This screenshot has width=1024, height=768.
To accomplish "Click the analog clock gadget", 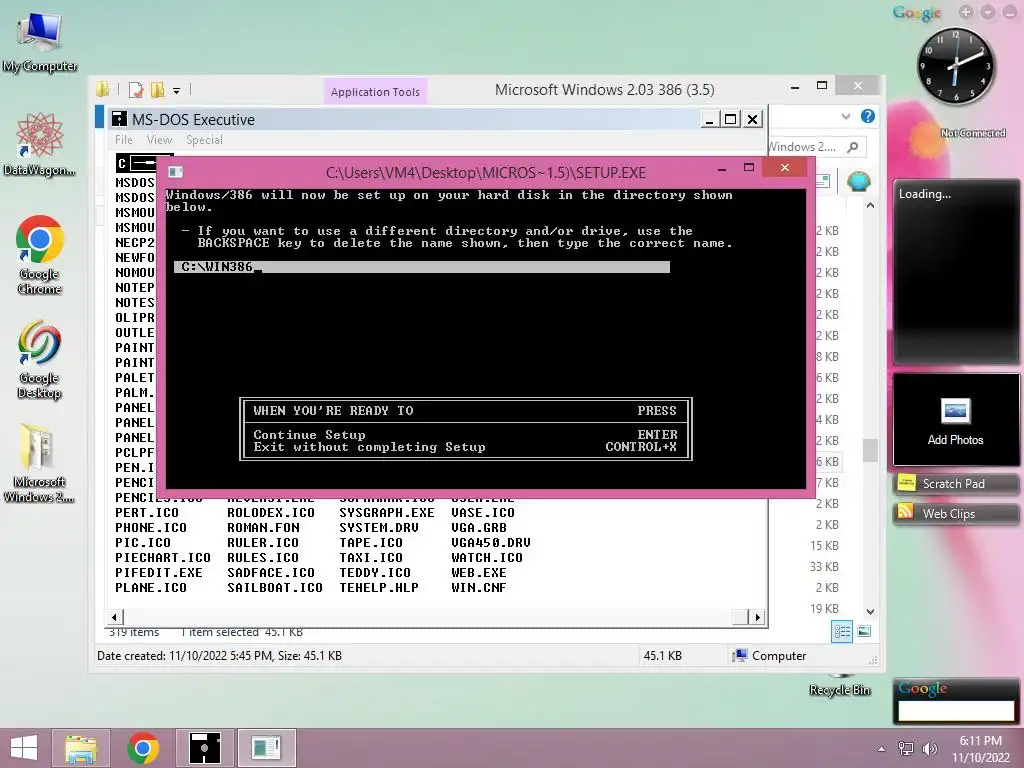I will coord(955,66).
